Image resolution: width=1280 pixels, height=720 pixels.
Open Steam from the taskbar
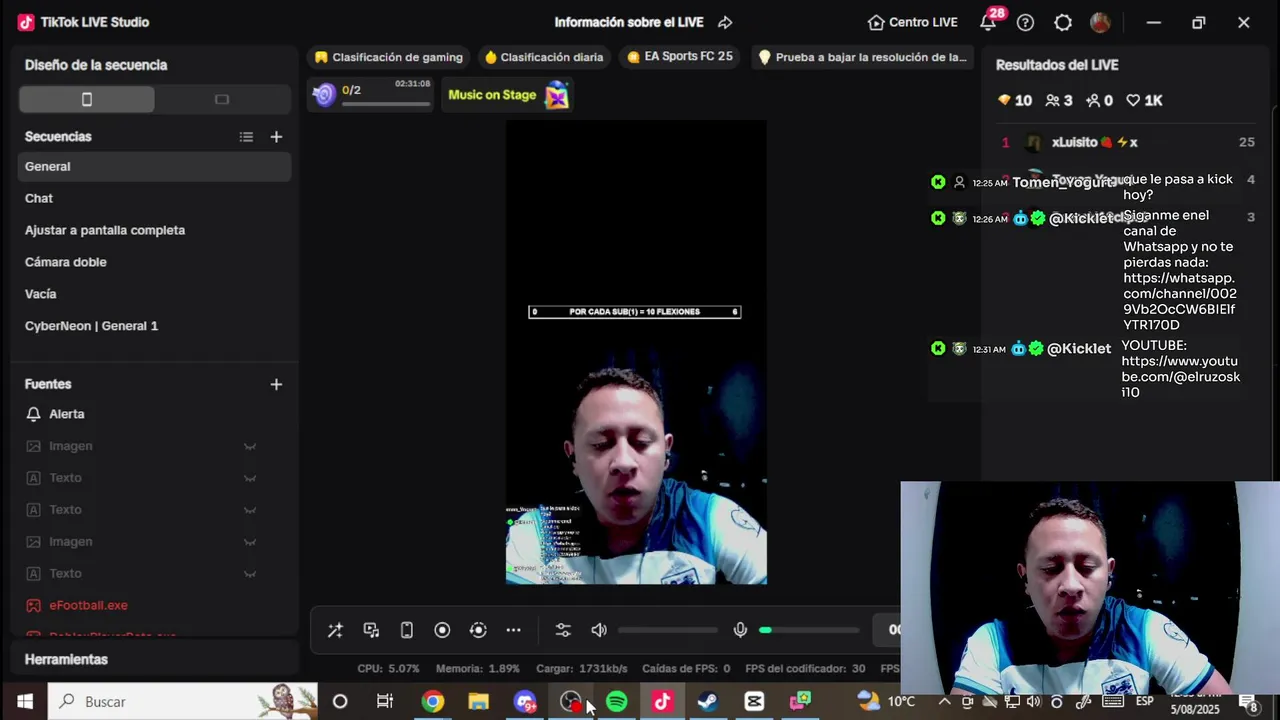point(708,702)
